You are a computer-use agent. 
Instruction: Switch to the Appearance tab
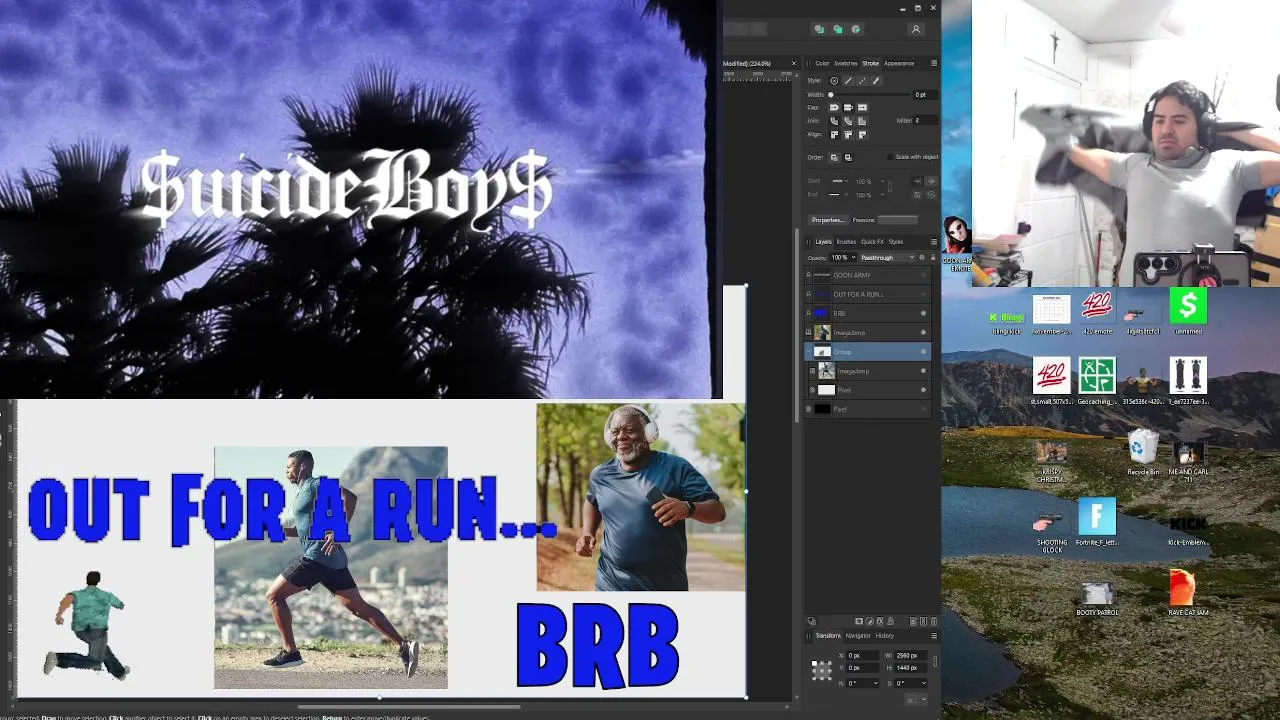[x=899, y=63]
